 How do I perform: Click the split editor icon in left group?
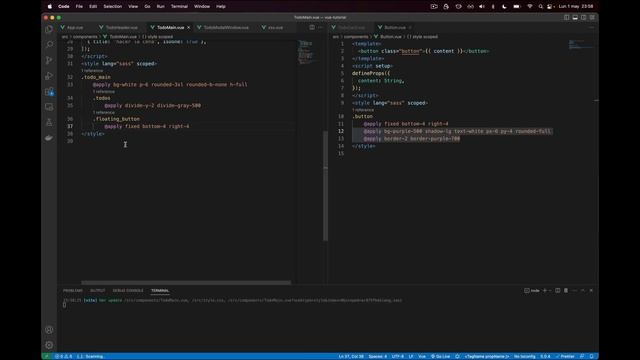[x=312, y=27]
